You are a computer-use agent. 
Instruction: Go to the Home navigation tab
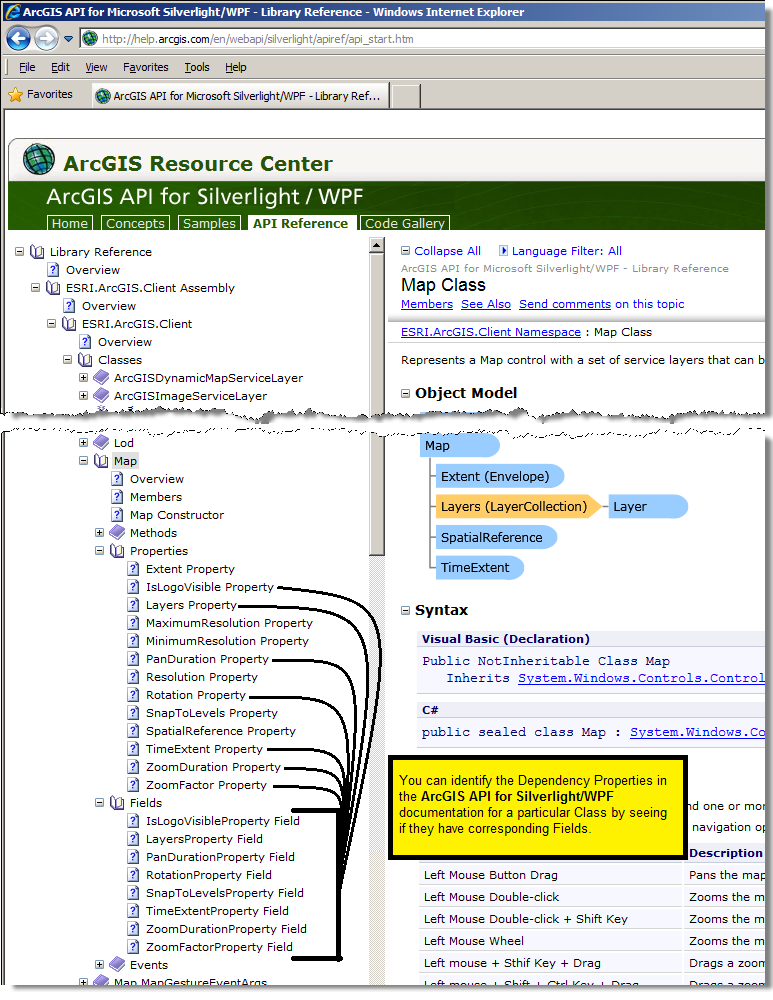pos(70,223)
